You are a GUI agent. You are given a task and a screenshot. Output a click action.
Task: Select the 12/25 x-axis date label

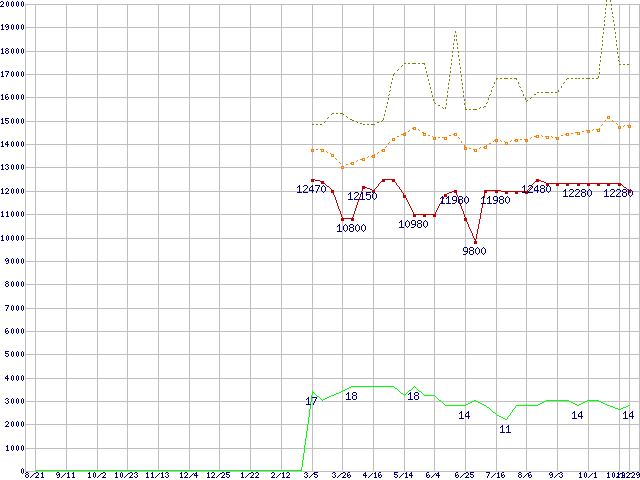point(219,476)
